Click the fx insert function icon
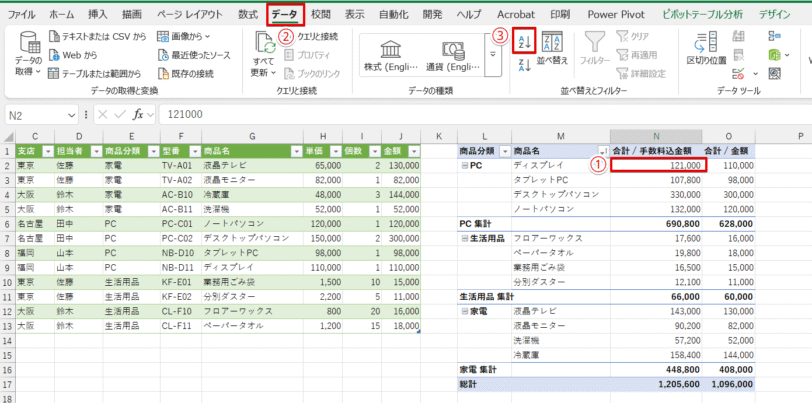 click(138, 114)
